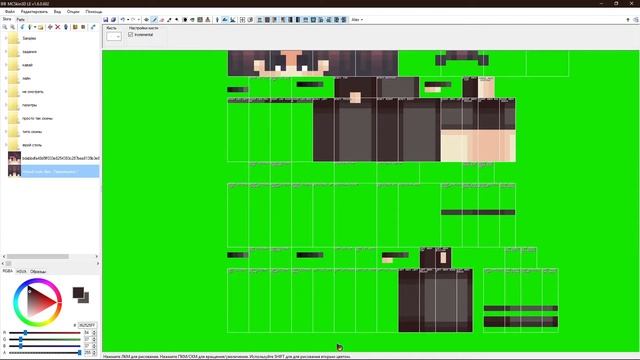640x360 pixels.
Task: Open the Опции menu
Action: (73, 11)
